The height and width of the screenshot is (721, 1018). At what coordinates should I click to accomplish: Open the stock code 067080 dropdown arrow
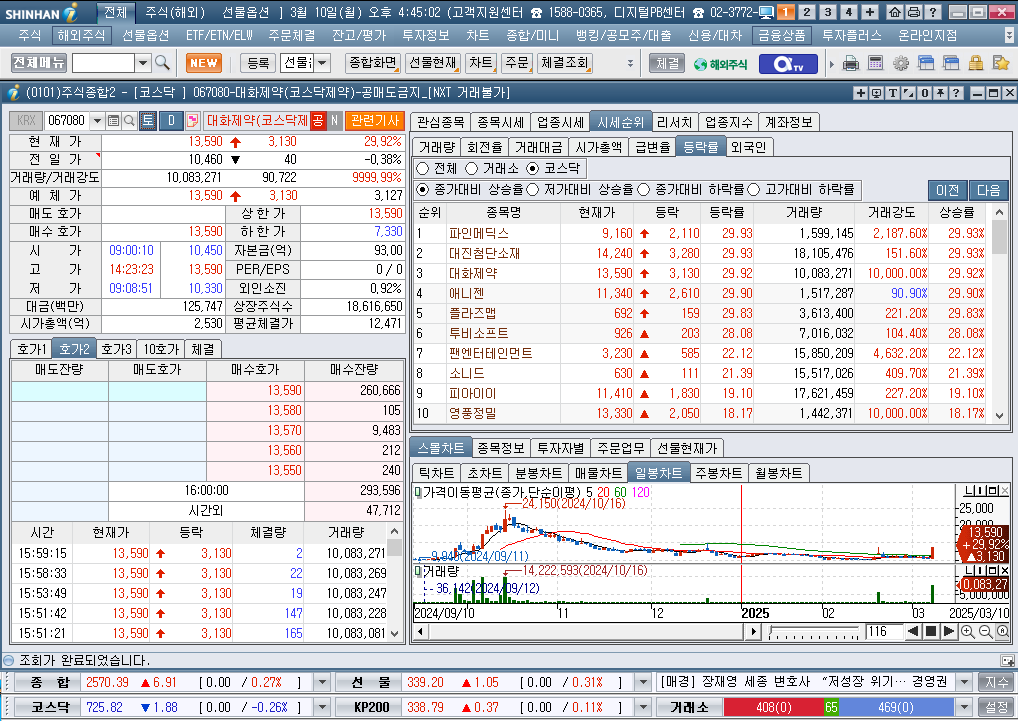coord(97,121)
